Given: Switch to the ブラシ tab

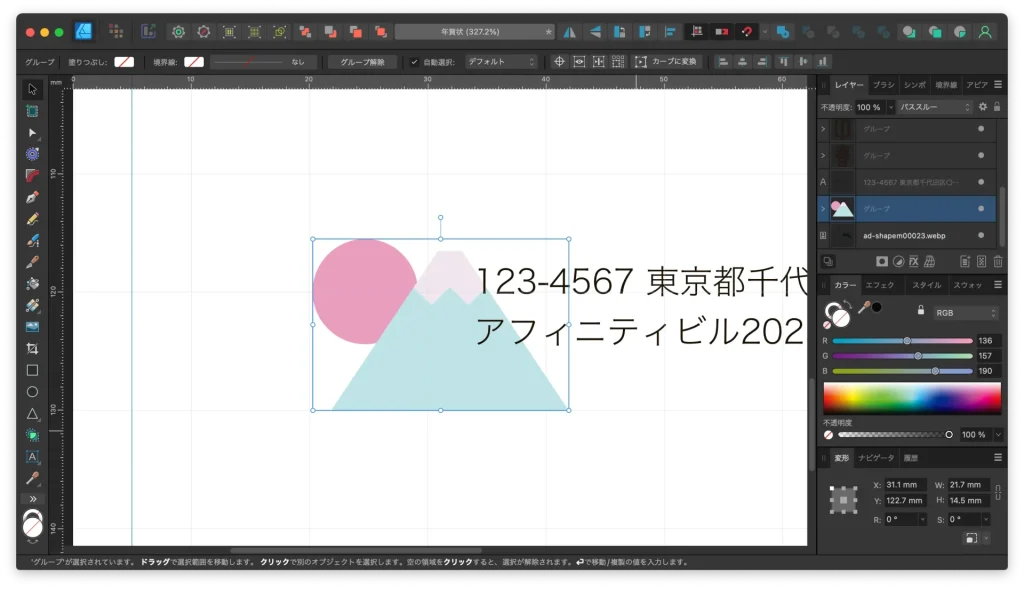Looking at the screenshot, I should click(x=884, y=85).
